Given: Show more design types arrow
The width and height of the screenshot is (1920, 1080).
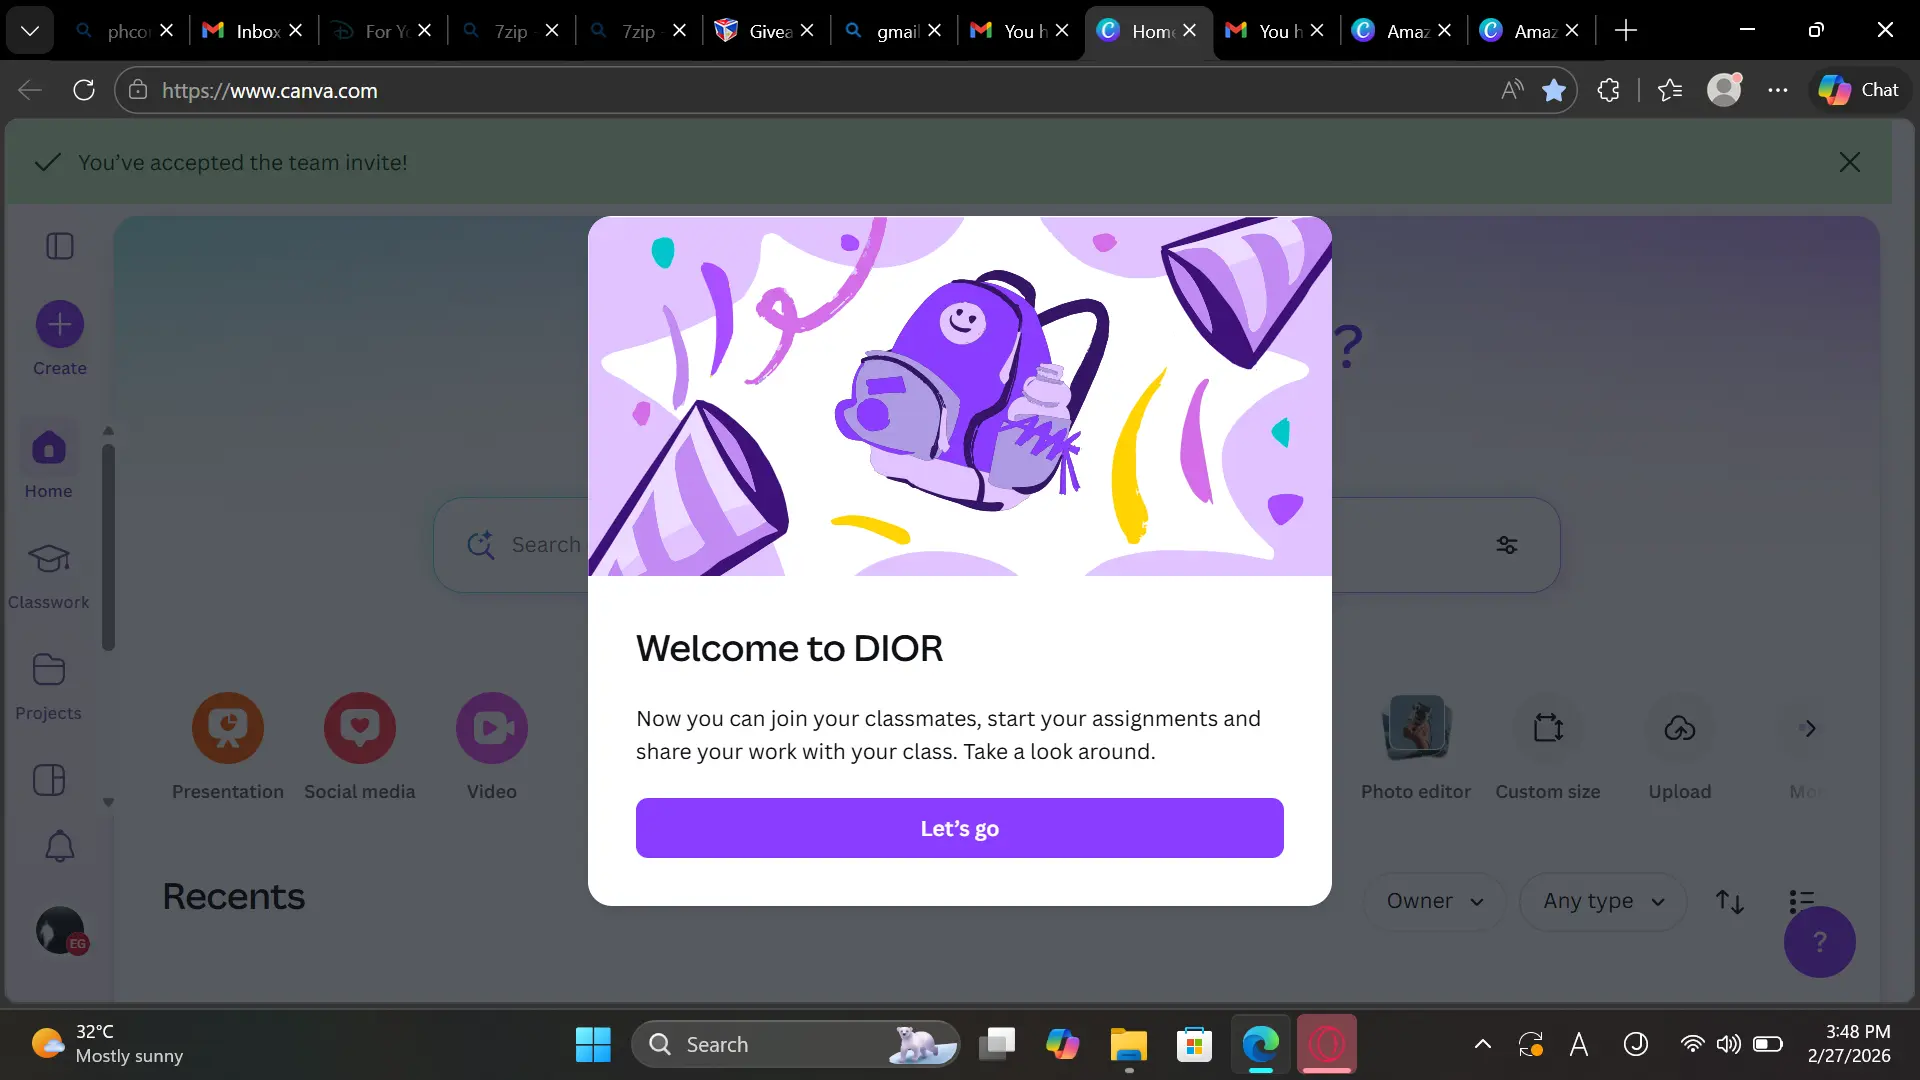Looking at the screenshot, I should pyautogui.click(x=1808, y=728).
